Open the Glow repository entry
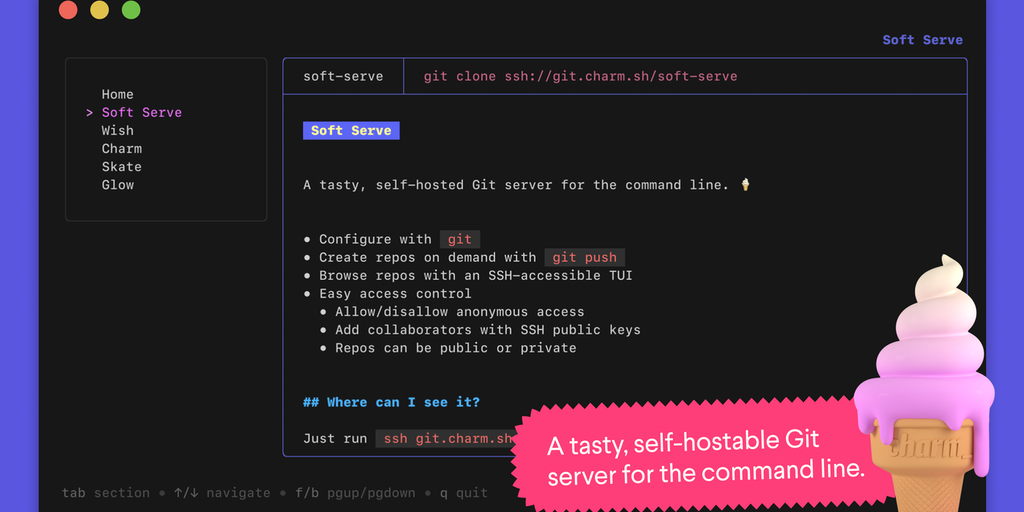Image resolution: width=1024 pixels, height=512 pixels. pos(118,185)
